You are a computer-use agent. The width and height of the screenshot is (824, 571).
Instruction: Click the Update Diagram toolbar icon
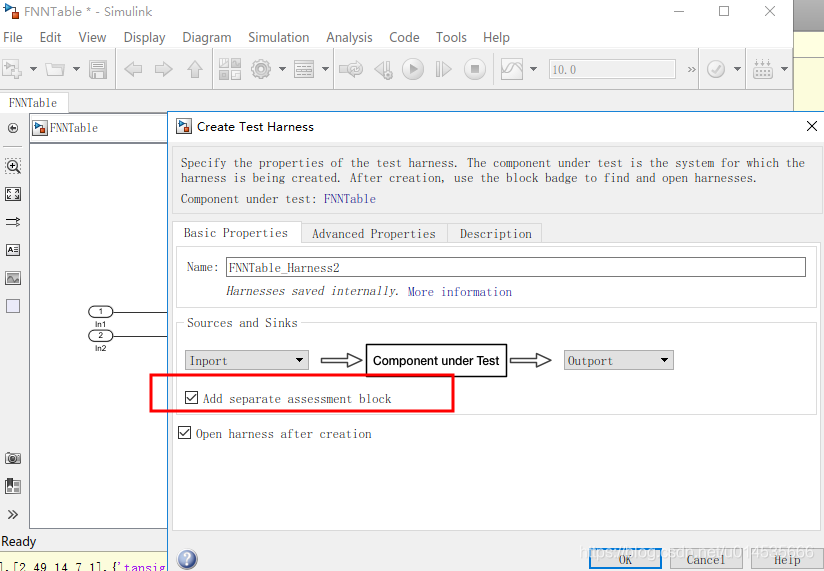pos(351,69)
